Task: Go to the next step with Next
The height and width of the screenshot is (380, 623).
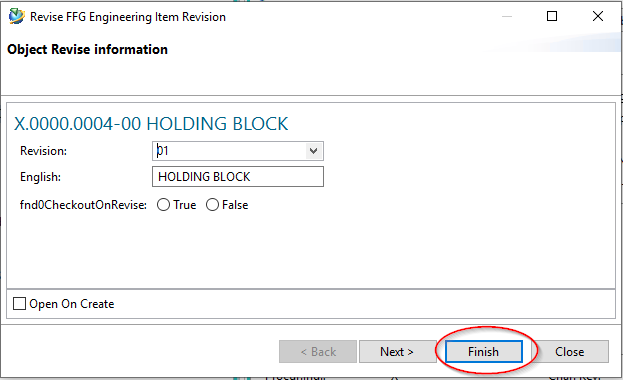Action: [397, 352]
